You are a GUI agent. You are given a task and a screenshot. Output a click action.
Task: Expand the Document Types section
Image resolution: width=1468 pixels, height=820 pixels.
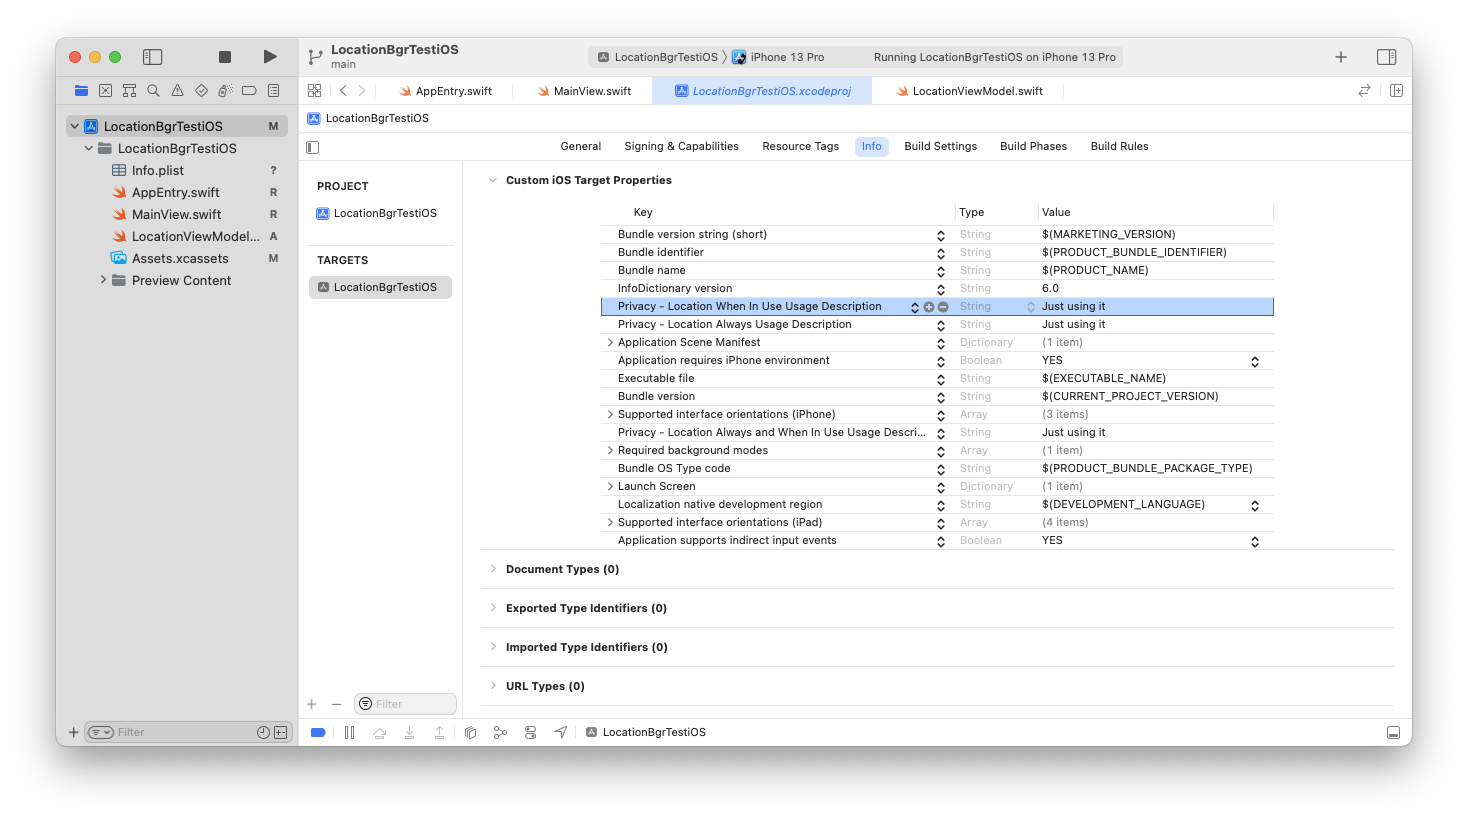(492, 569)
